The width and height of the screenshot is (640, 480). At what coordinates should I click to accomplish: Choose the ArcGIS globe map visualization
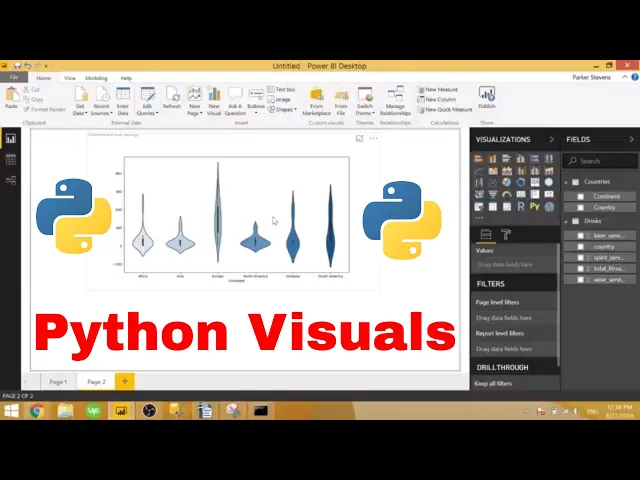pos(549,207)
